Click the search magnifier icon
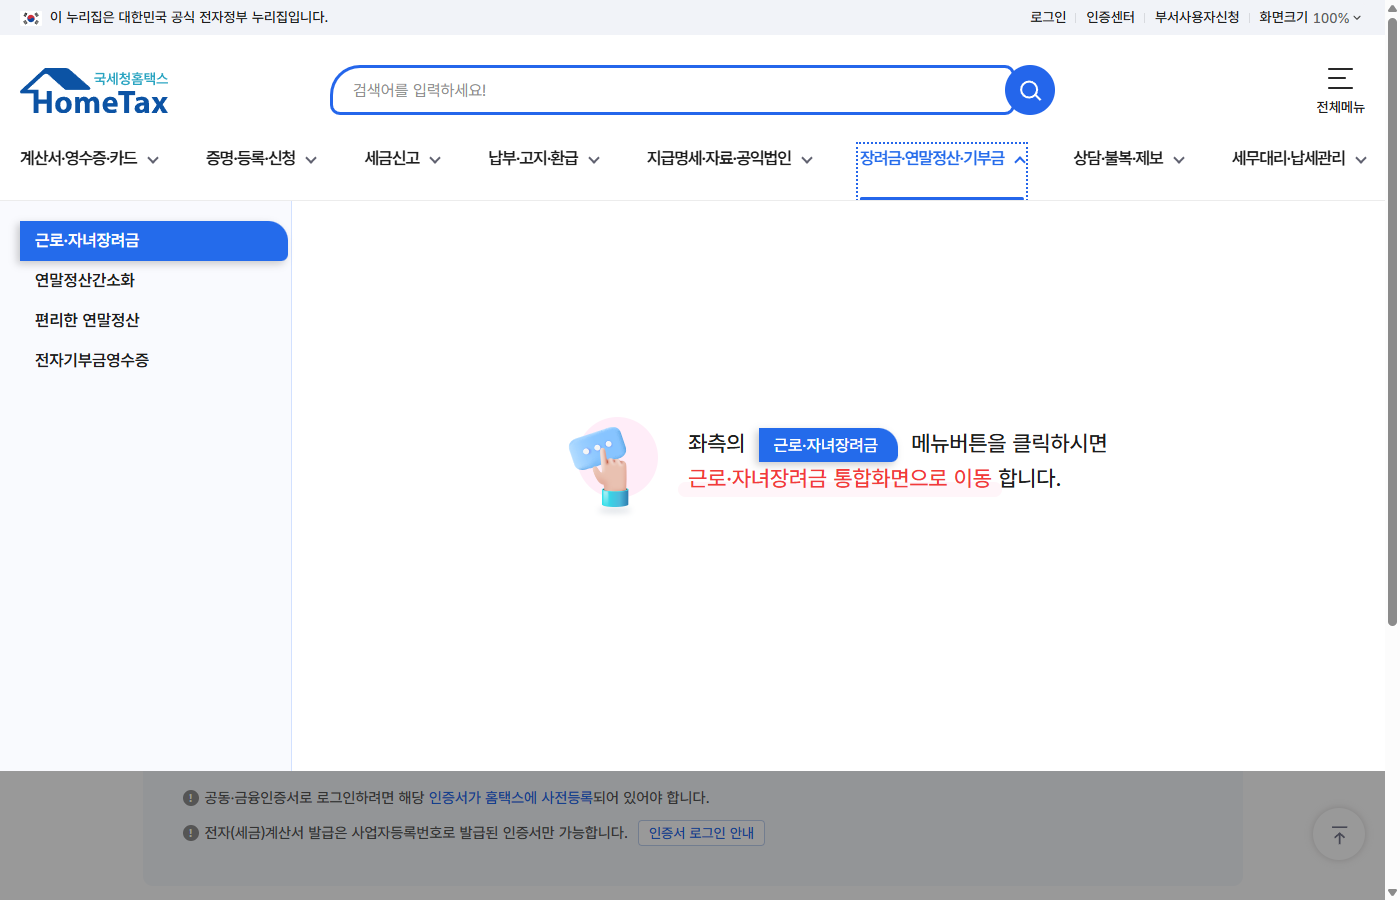 1029,90
